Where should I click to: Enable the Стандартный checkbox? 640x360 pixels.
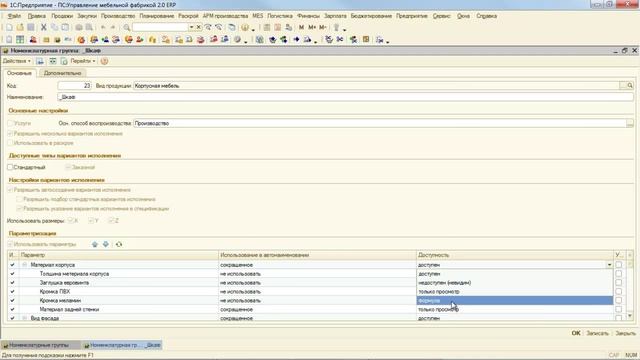[x=10, y=167]
